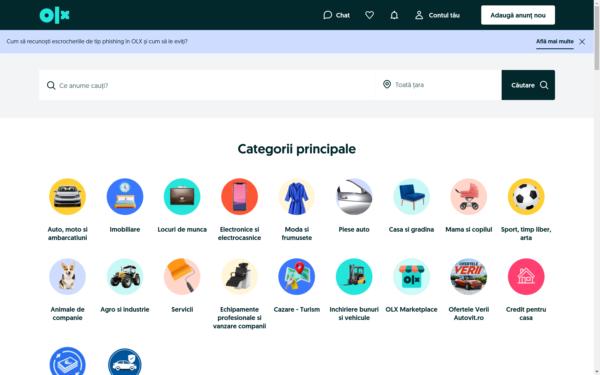Open Credit pentru casa house icon

[x=526, y=277]
